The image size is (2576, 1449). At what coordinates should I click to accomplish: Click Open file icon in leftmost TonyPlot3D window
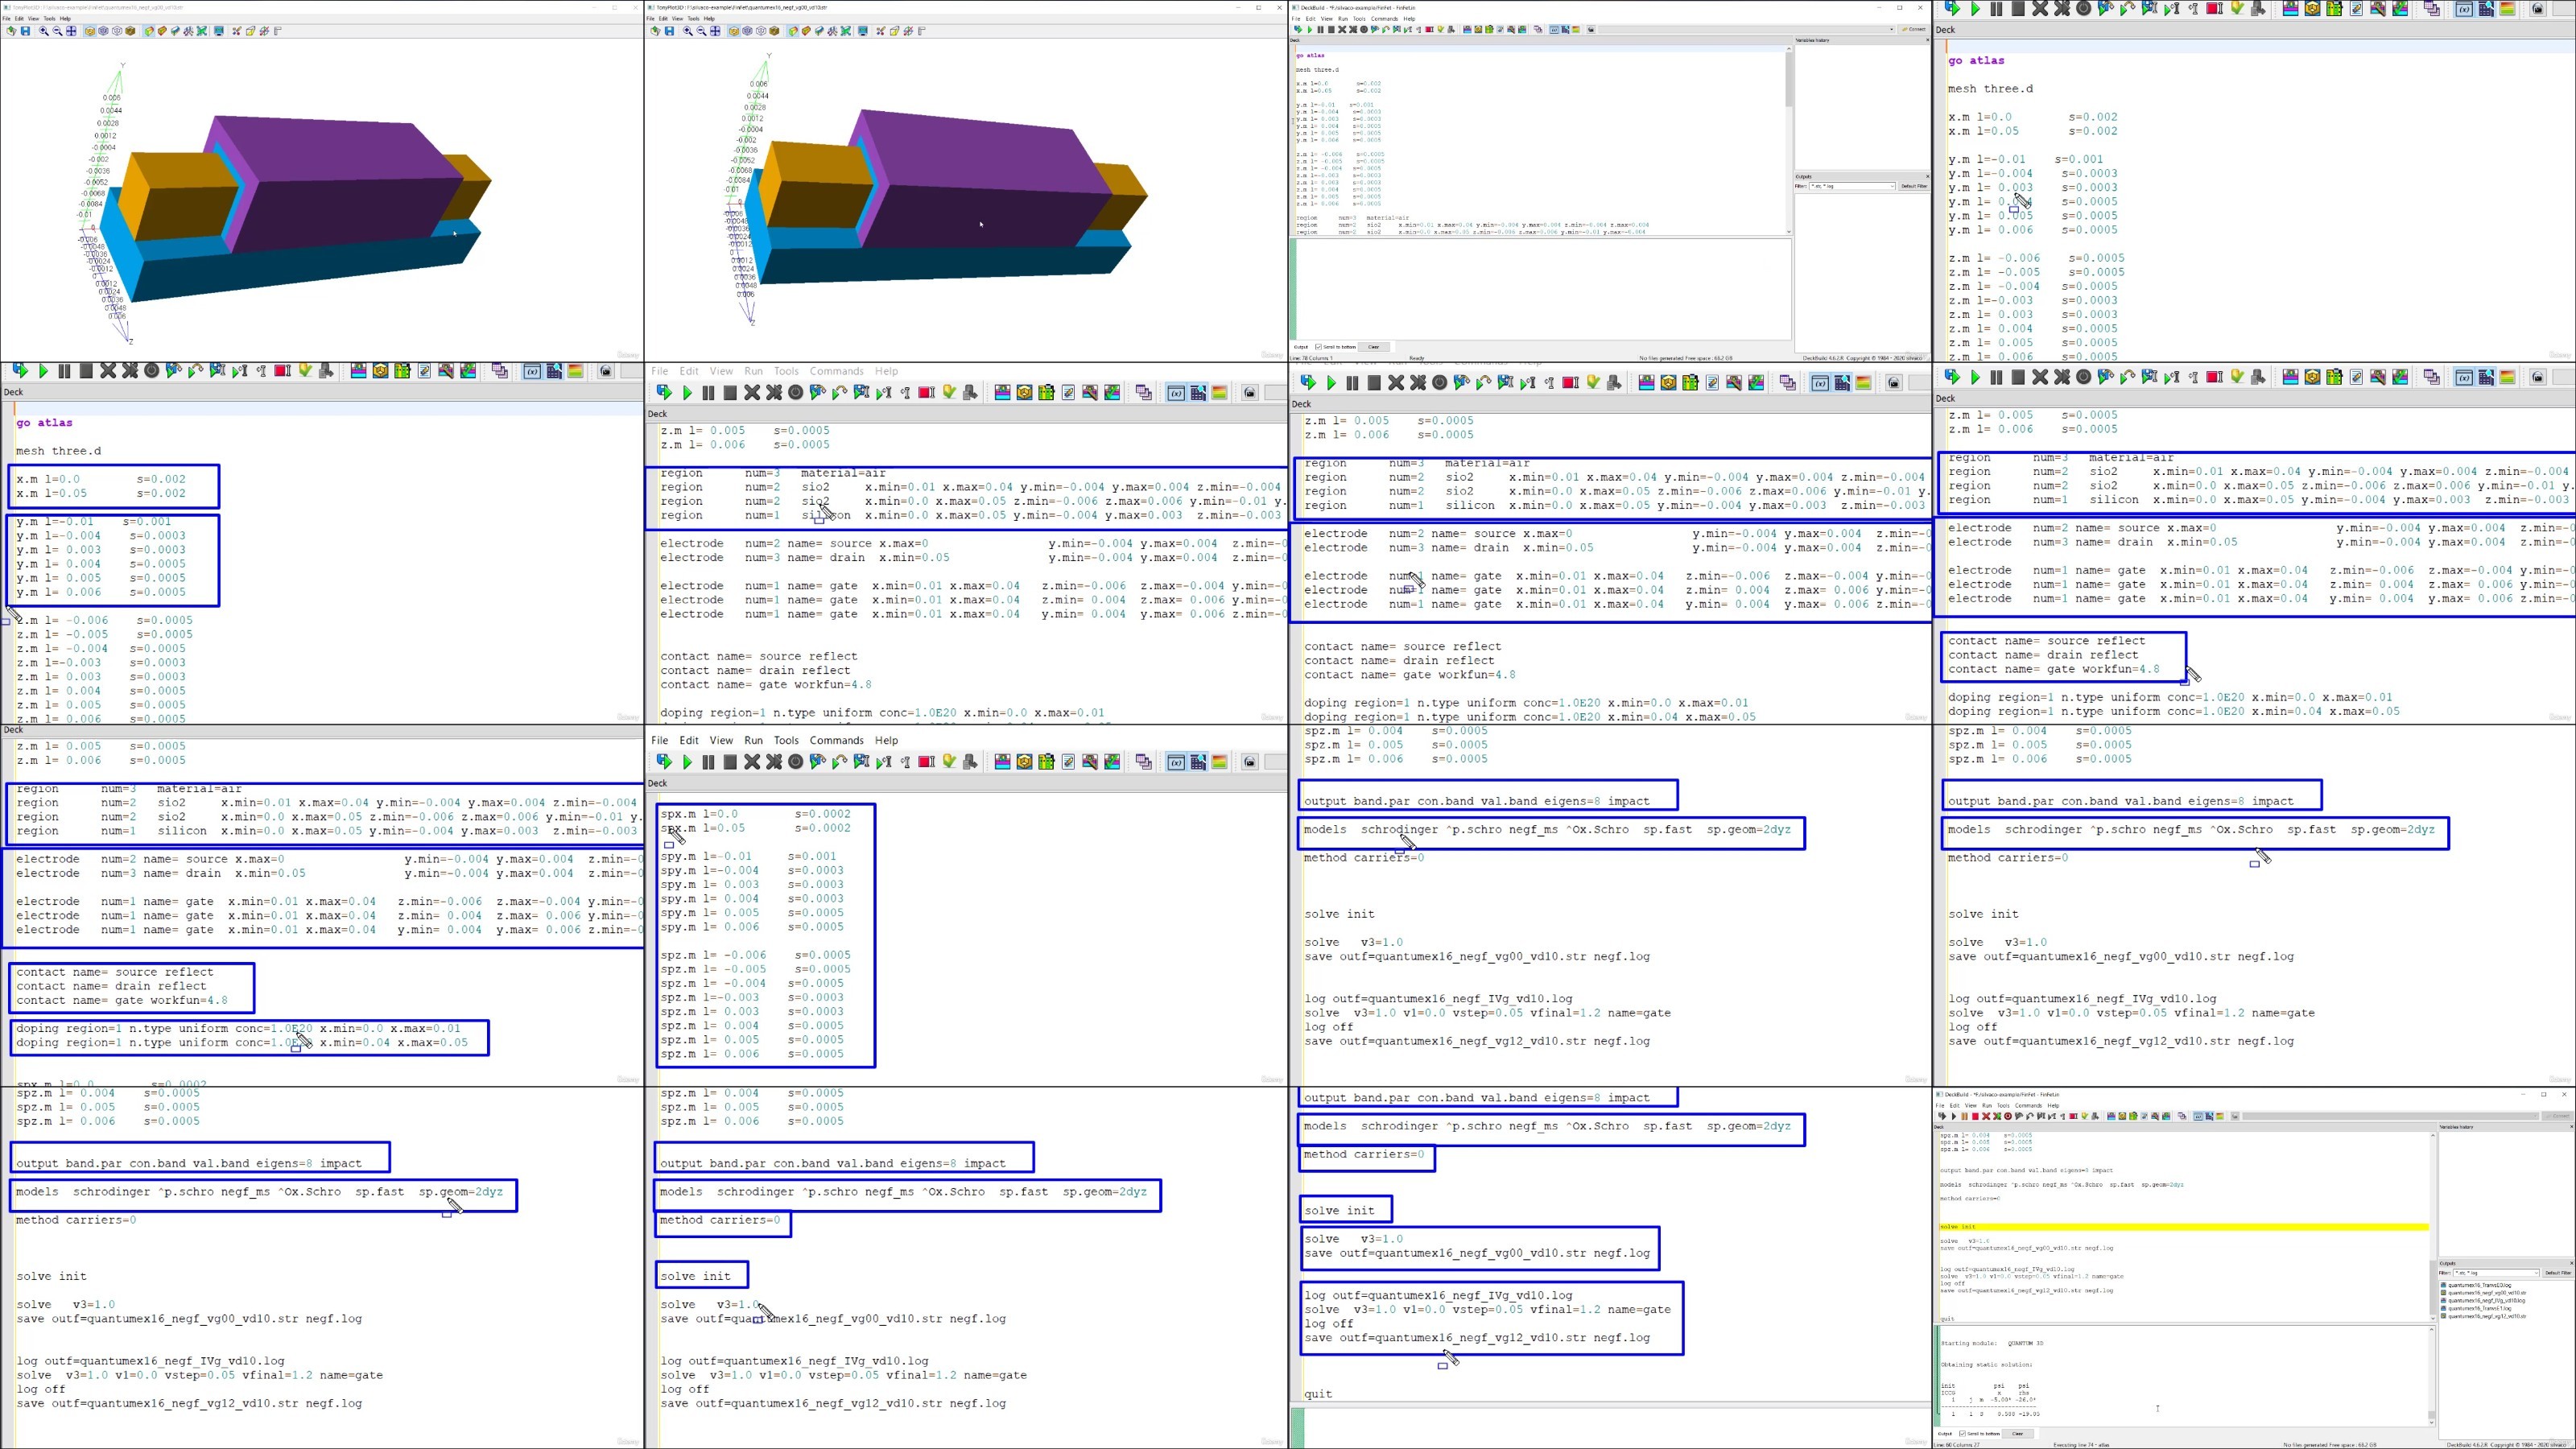tap(11, 31)
